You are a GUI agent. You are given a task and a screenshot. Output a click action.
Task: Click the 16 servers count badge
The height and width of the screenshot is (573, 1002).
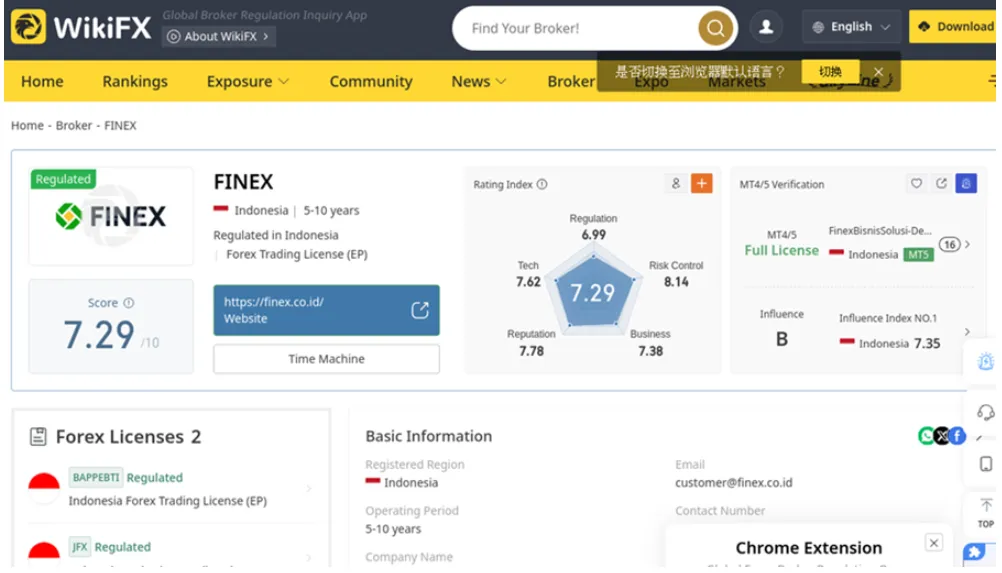950,244
